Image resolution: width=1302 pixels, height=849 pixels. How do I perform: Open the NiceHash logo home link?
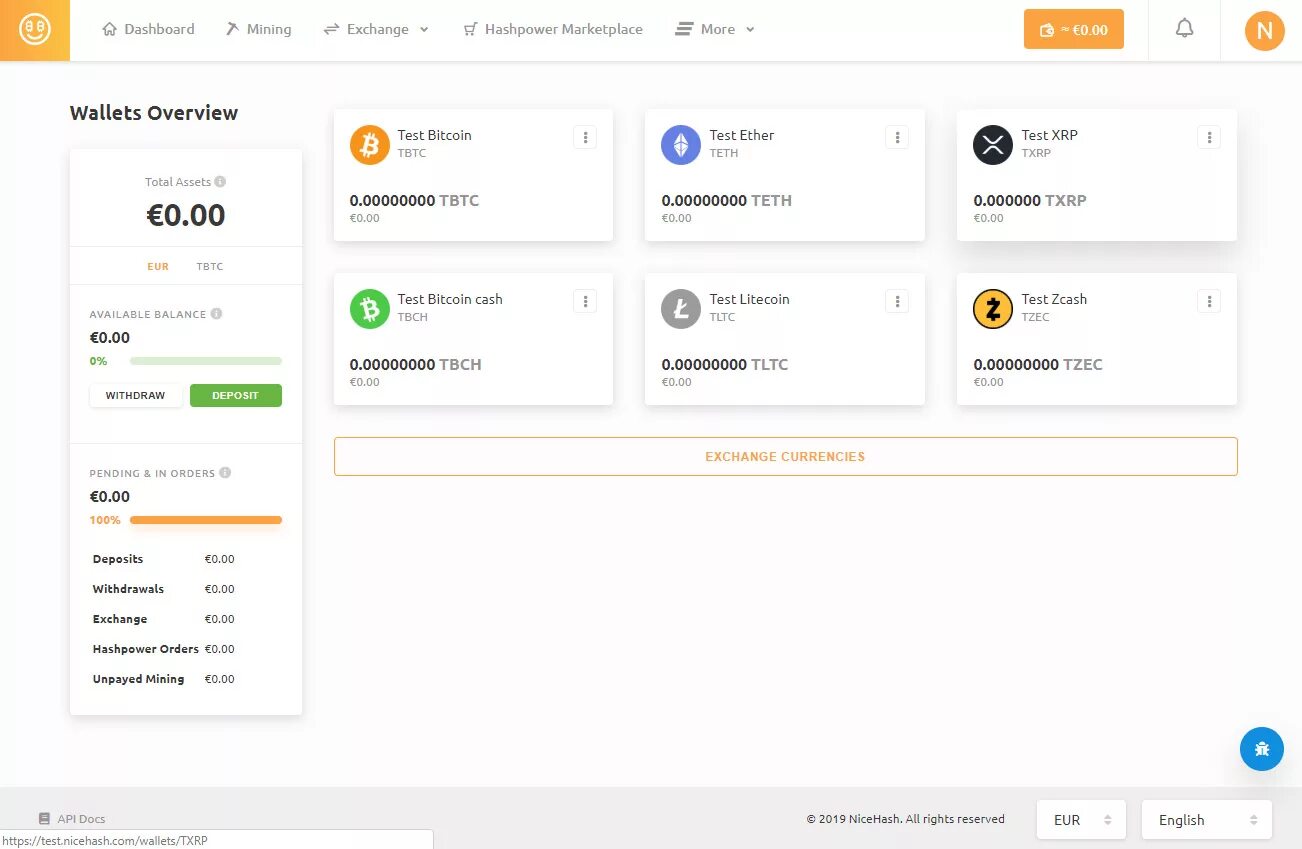coord(35,30)
